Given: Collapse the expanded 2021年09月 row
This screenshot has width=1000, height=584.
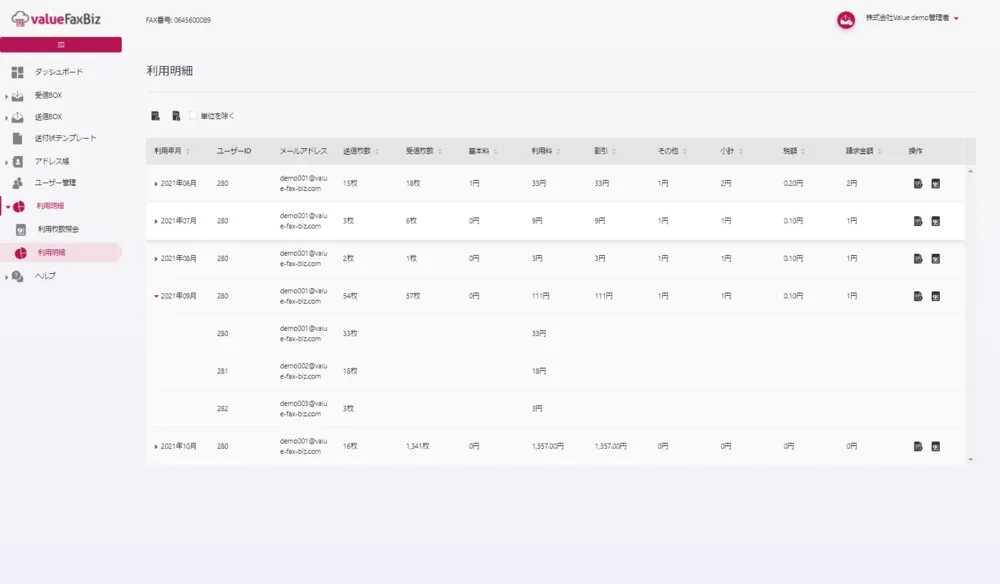Looking at the screenshot, I should 156,296.
